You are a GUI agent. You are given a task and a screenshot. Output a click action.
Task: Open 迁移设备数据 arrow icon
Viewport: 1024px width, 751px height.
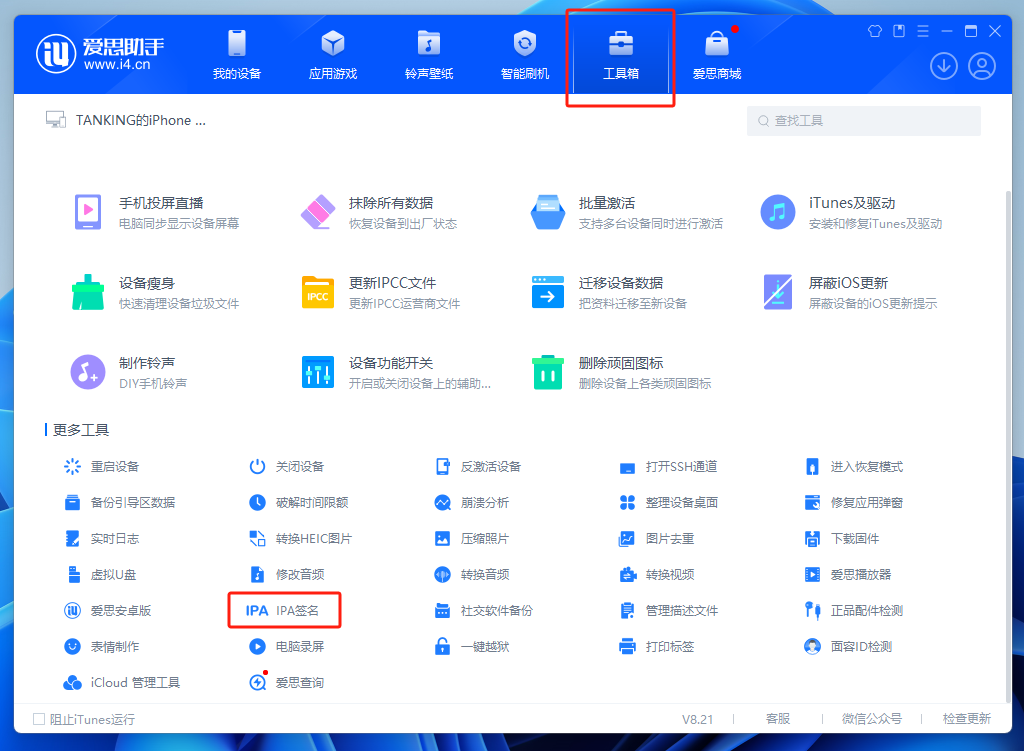548,292
